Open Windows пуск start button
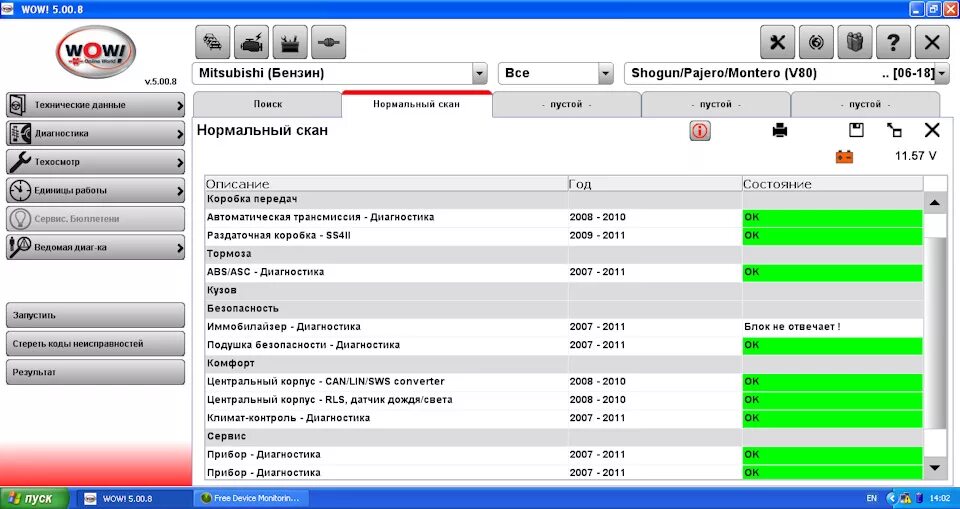Image resolution: width=960 pixels, height=509 pixels. point(34,499)
